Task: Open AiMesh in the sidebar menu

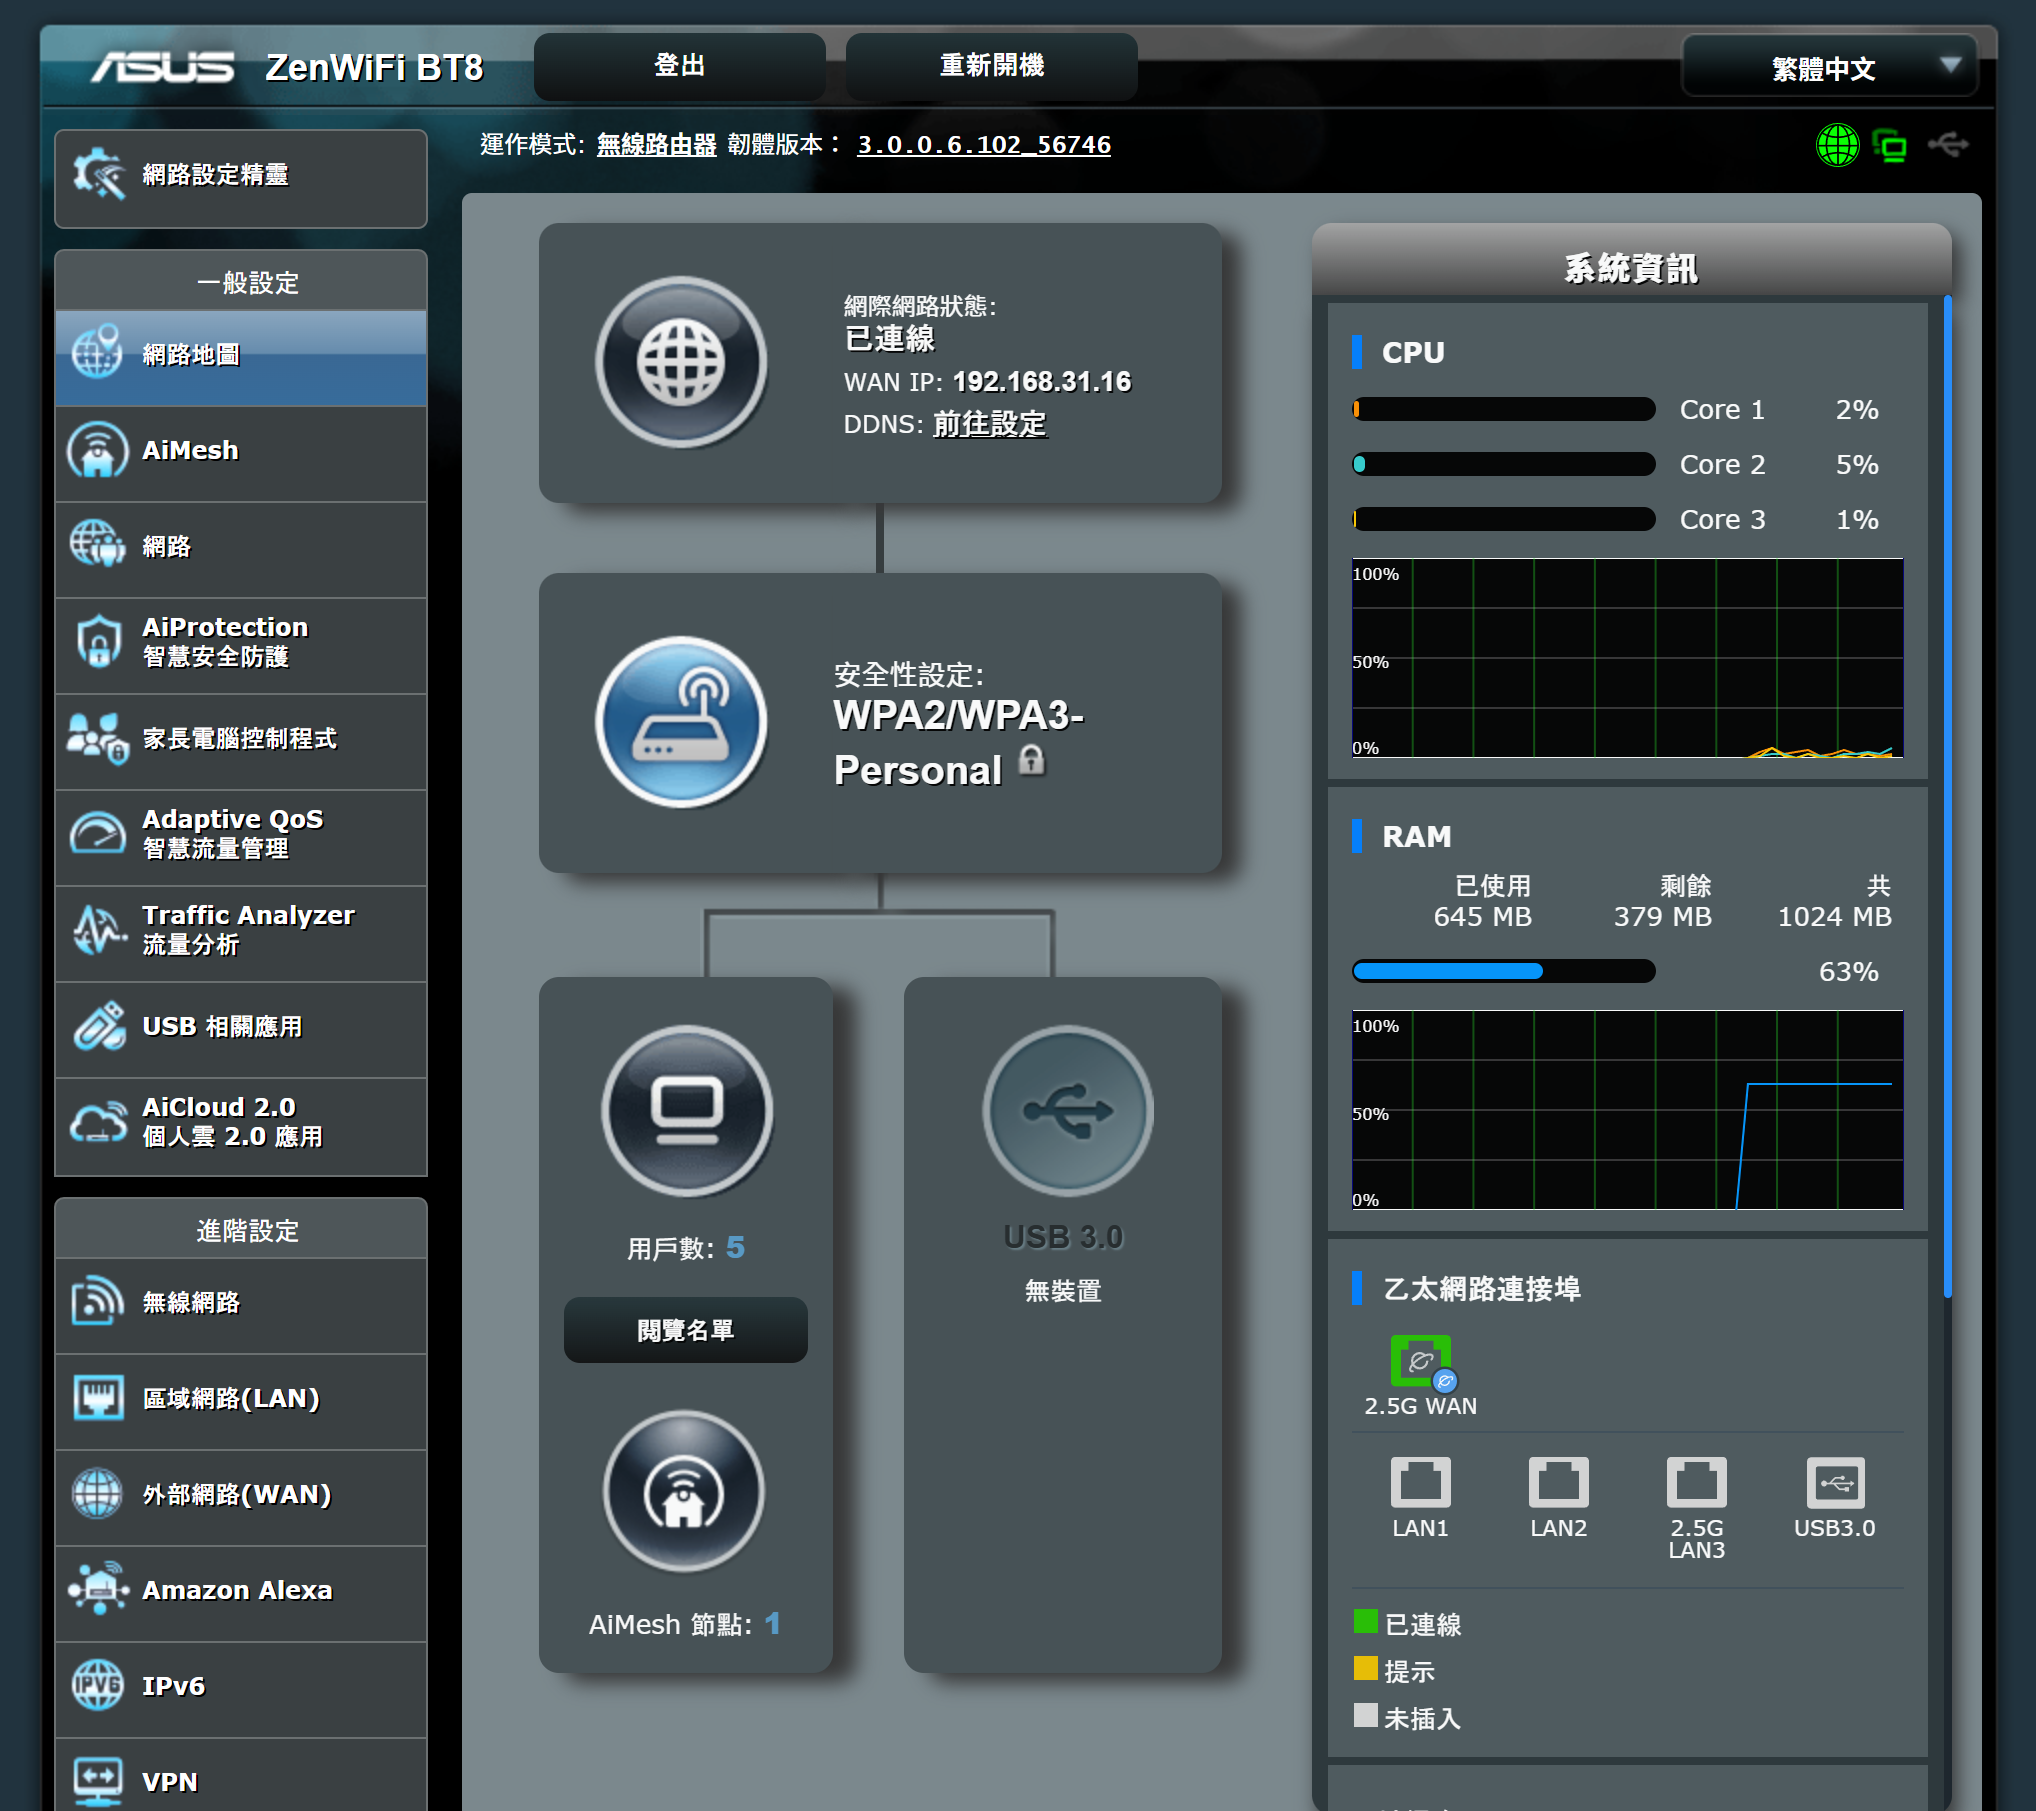Action: point(241,451)
